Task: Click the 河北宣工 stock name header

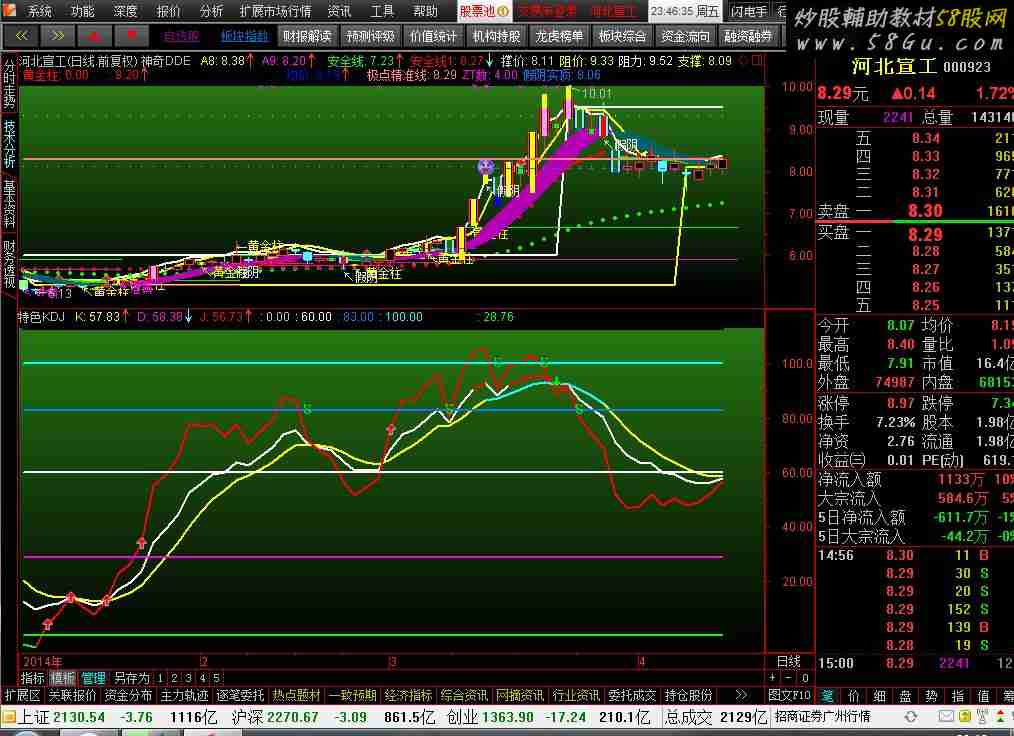Action: tap(894, 66)
